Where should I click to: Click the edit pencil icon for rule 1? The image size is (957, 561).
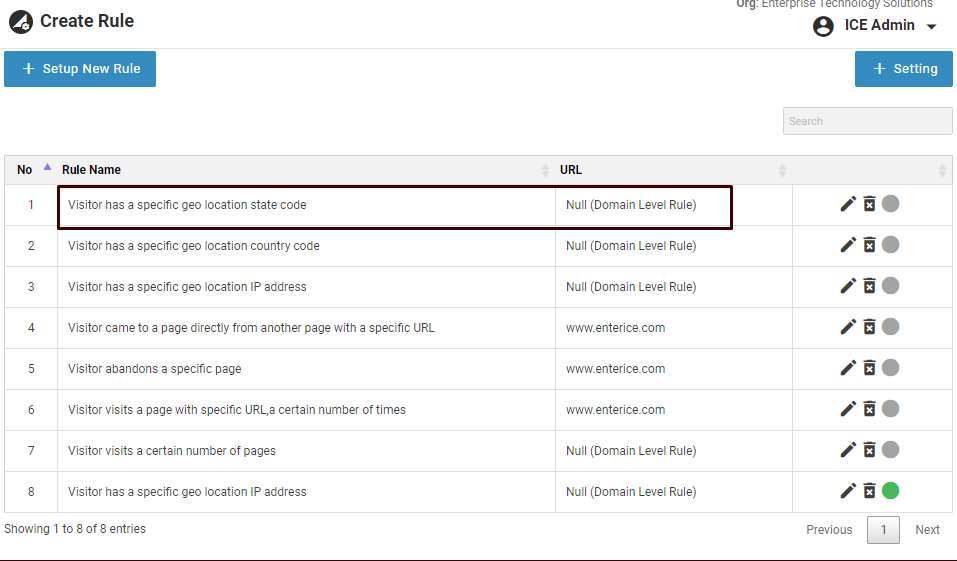tap(848, 204)
